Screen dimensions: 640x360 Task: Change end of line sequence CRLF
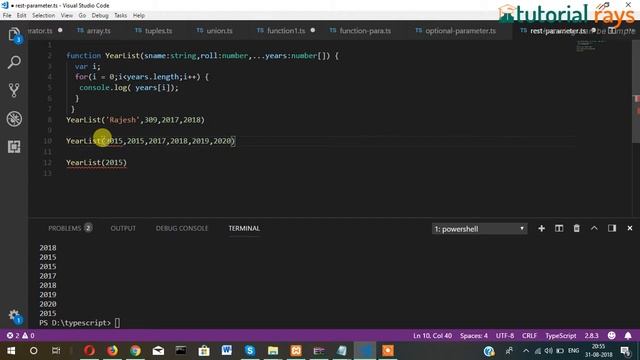(529, 336)
